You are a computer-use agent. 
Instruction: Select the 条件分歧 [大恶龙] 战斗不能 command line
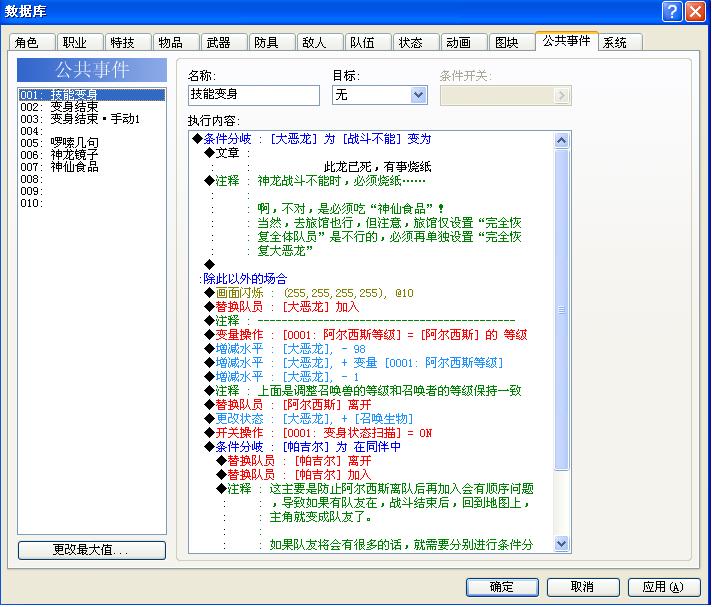click(311, 139)
